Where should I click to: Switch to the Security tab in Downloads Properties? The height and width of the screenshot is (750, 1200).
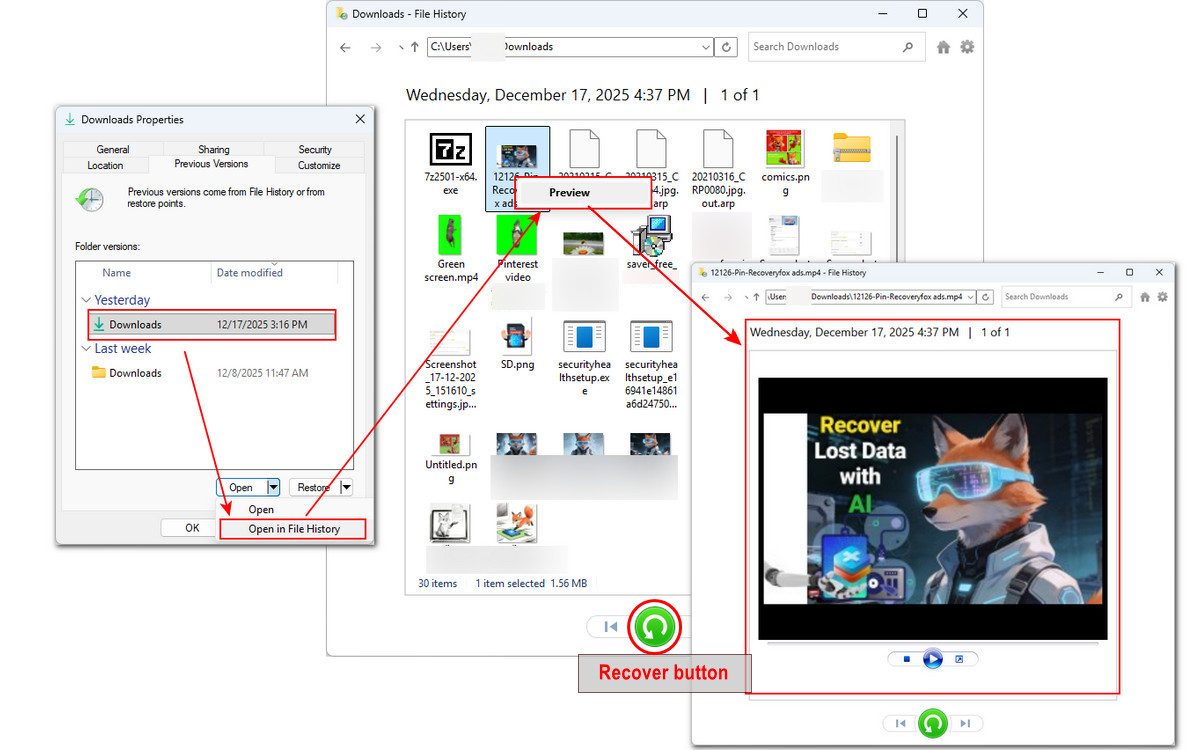314,148
